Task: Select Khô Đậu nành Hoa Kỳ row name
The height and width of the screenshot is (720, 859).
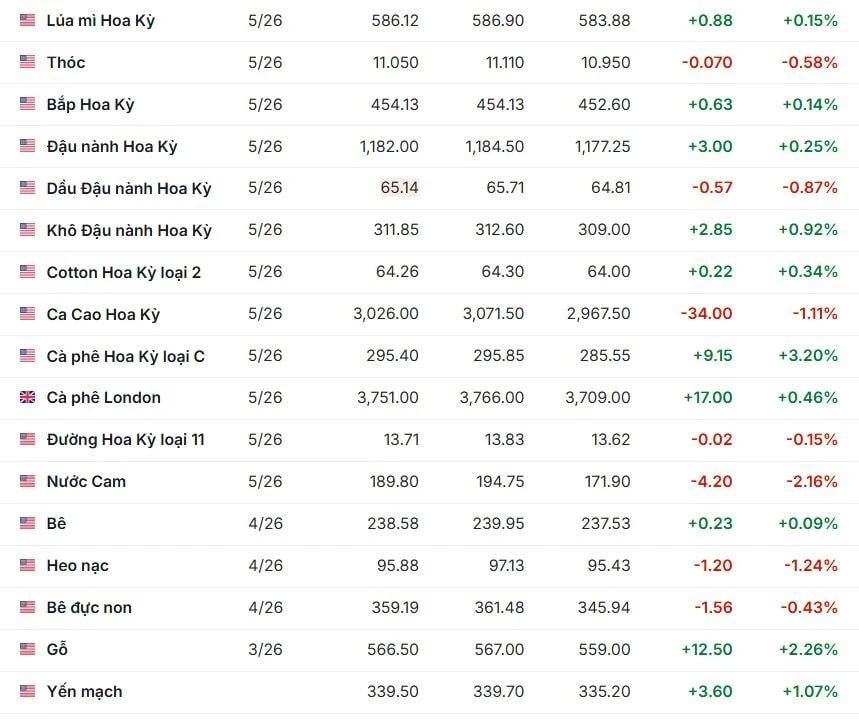Action: [x=129, y=230]
